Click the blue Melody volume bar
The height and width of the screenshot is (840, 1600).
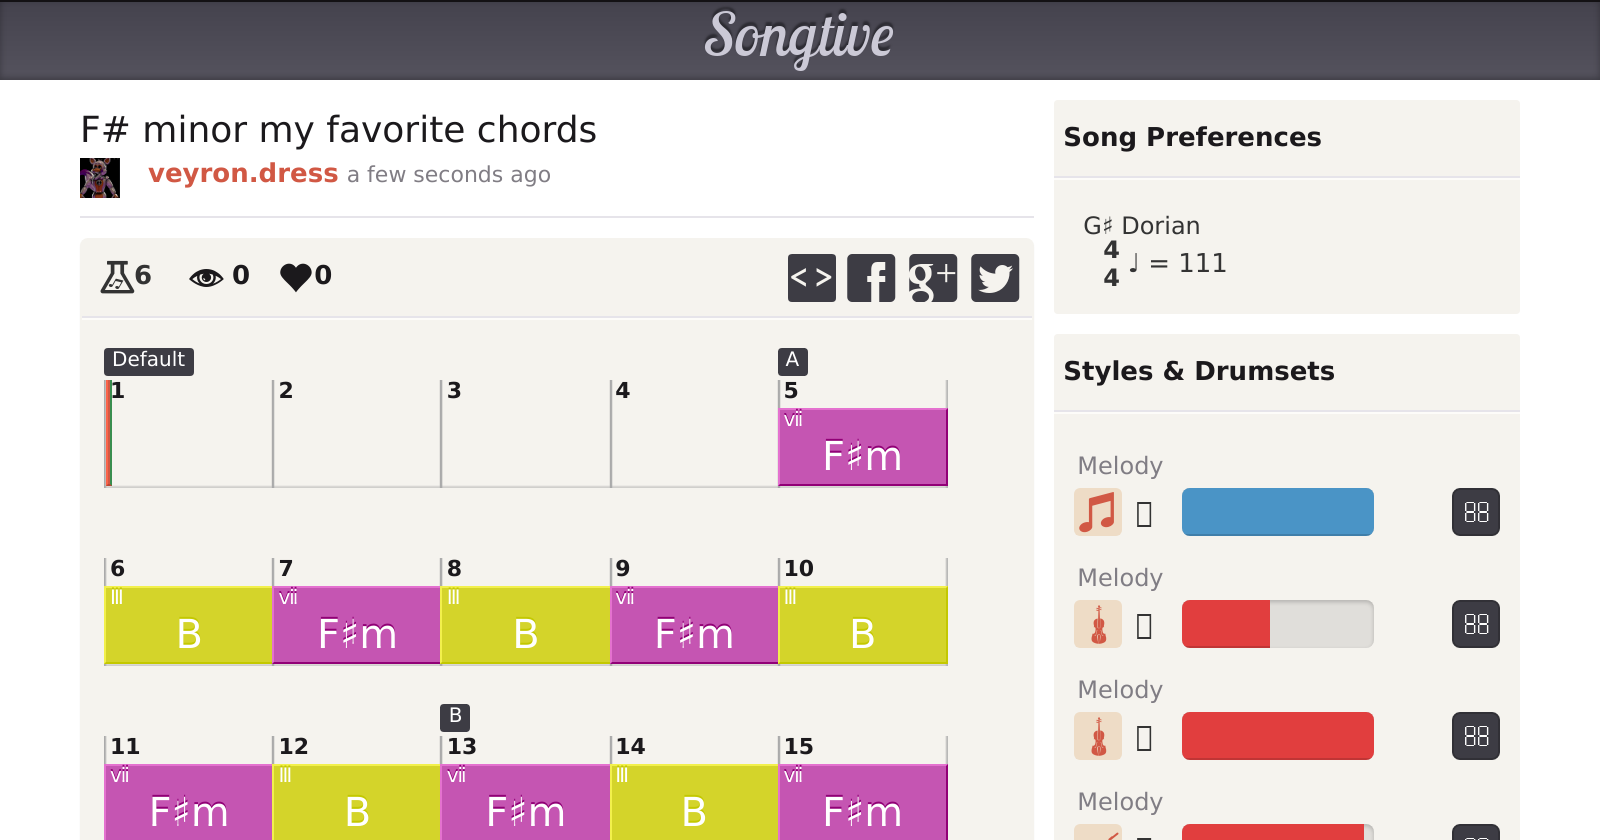click(1277, 512)
